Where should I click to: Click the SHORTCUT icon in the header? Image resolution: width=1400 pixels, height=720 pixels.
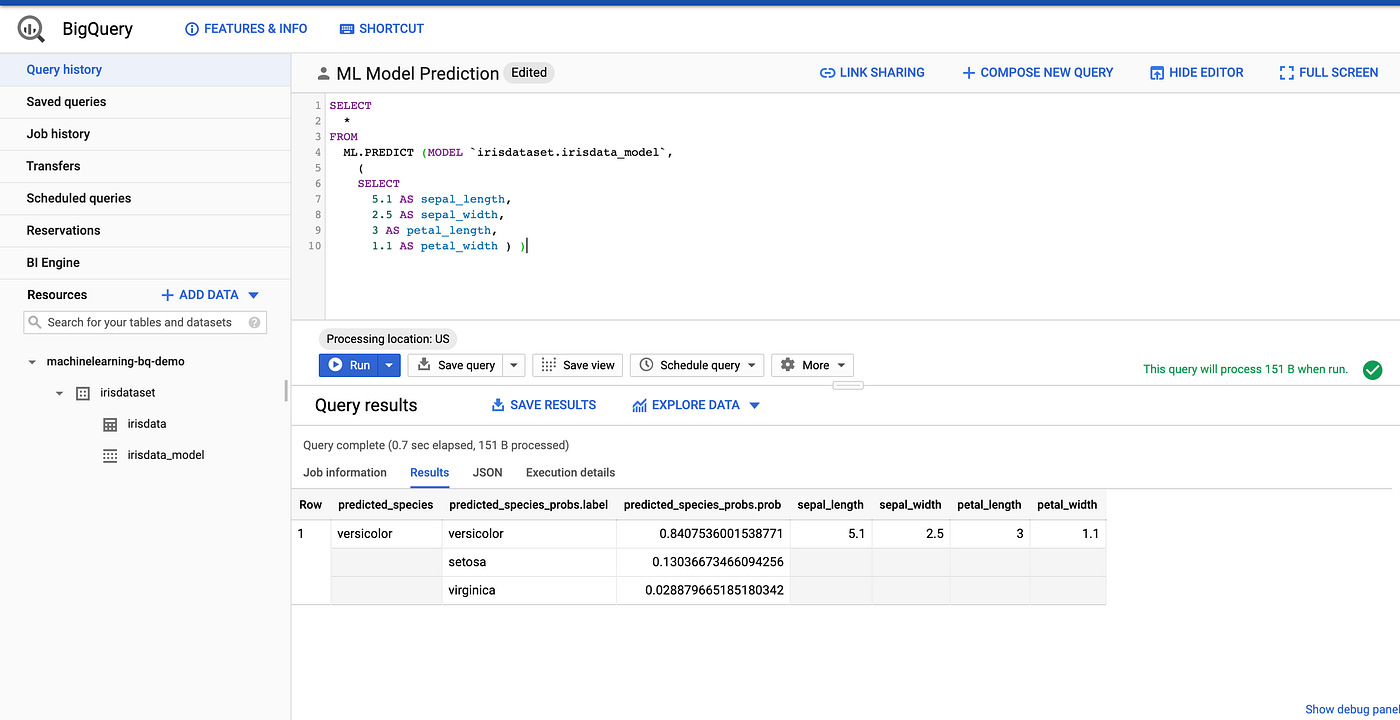point(345,28)
